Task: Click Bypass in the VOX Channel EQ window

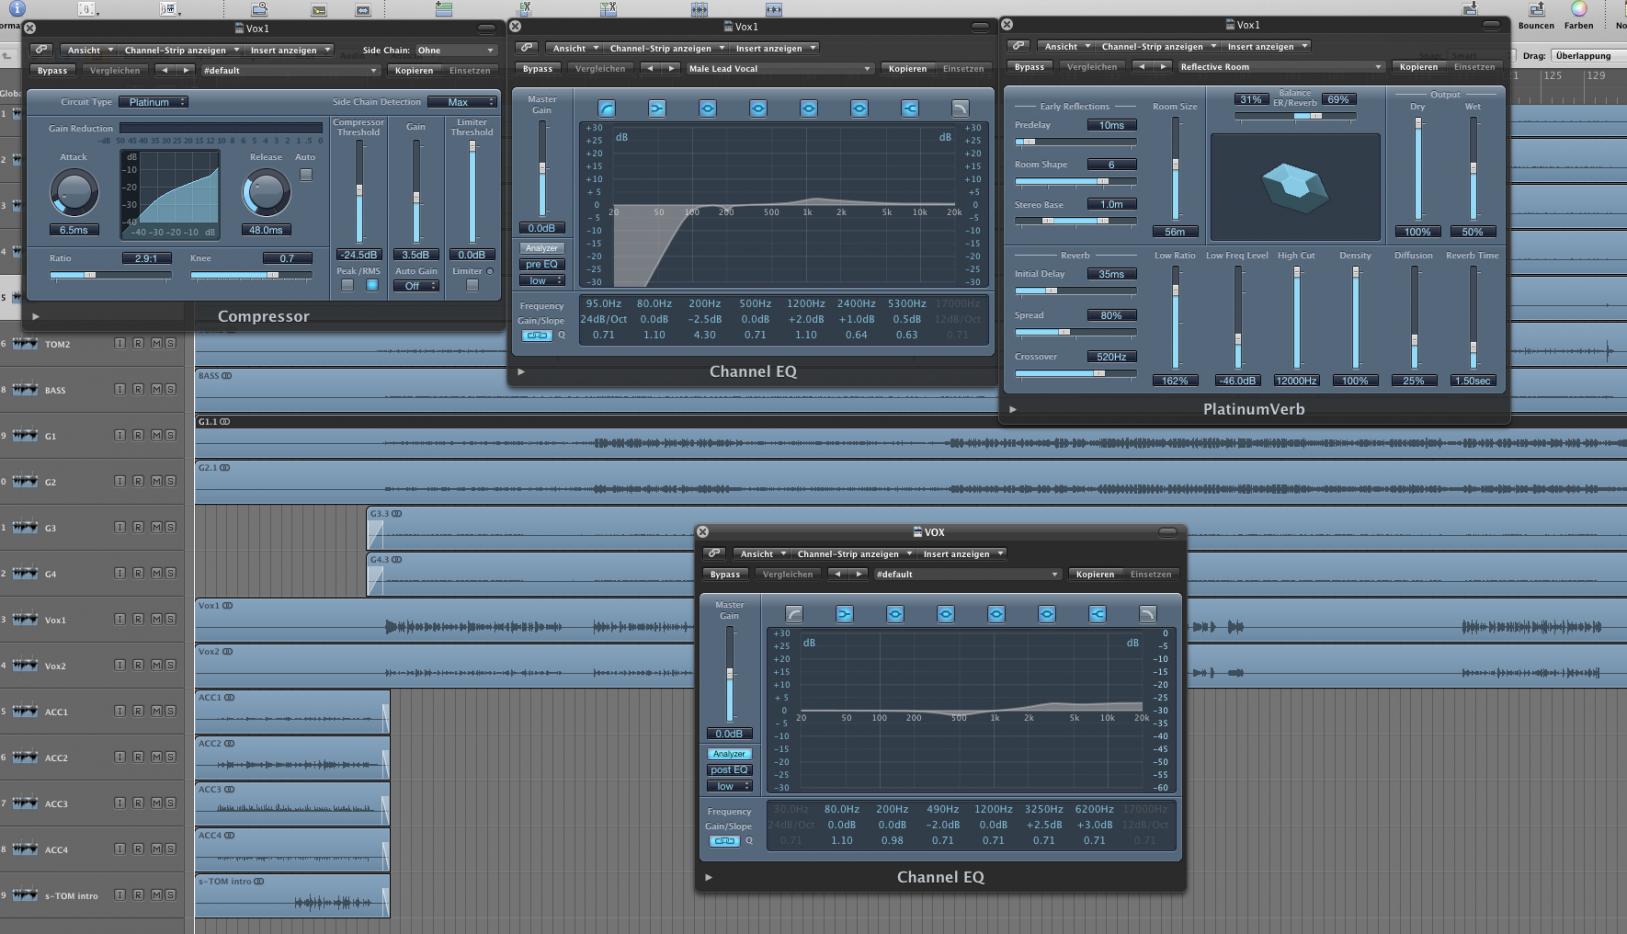Action: pyautogui.click(x=725, y=574)
